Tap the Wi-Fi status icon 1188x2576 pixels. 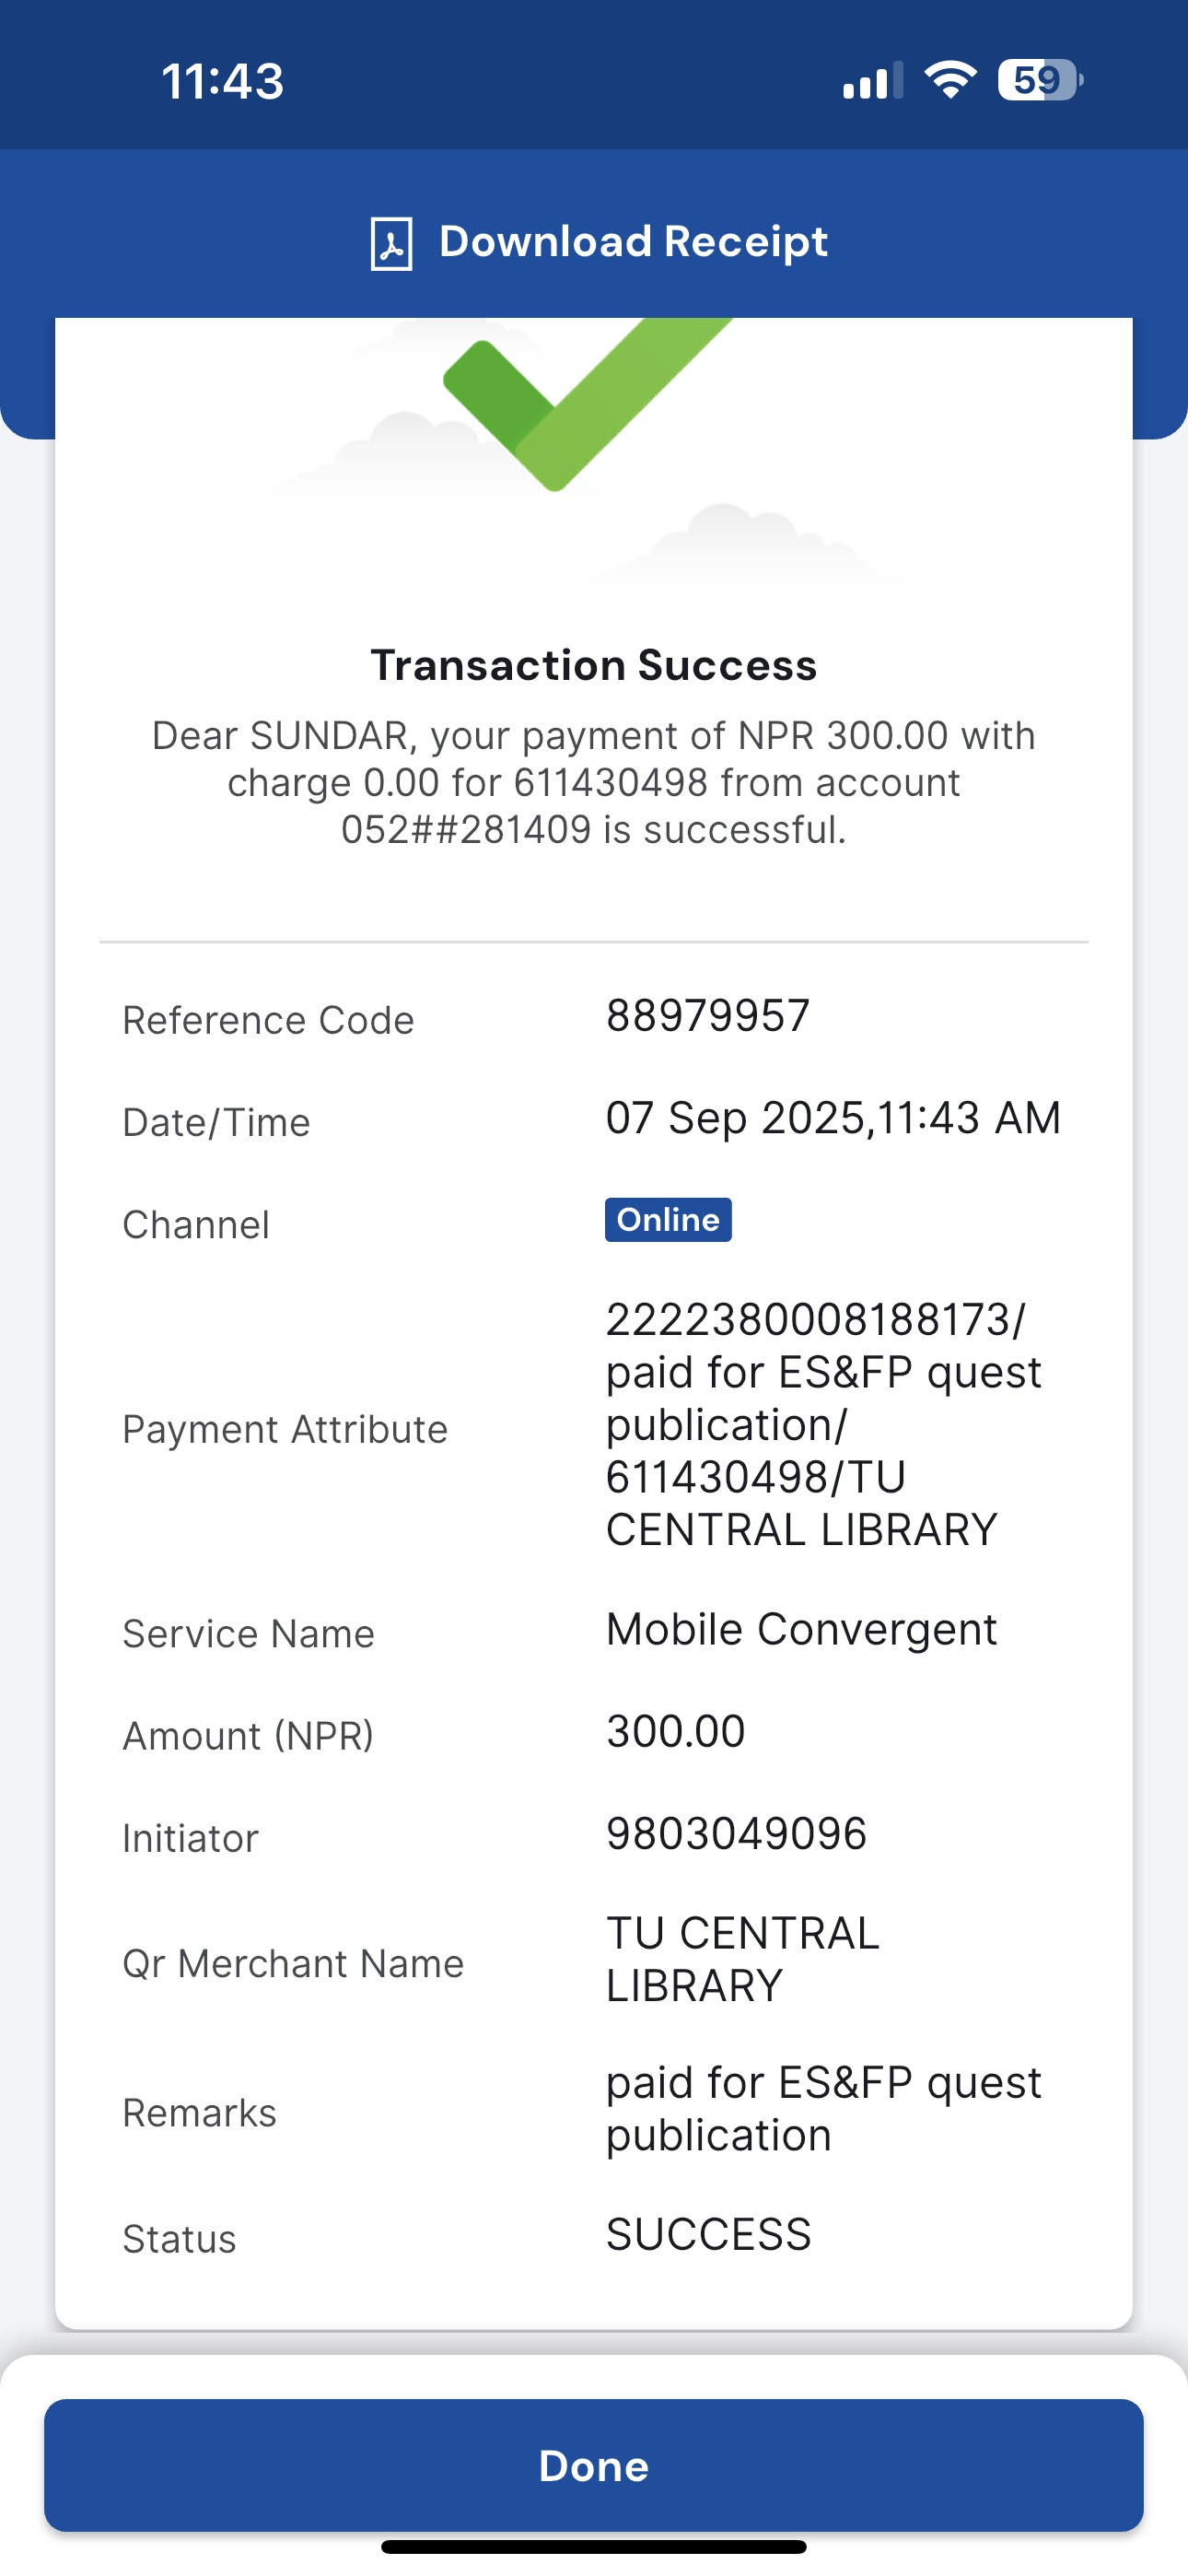pyautogui.click(x=950, y=80)
